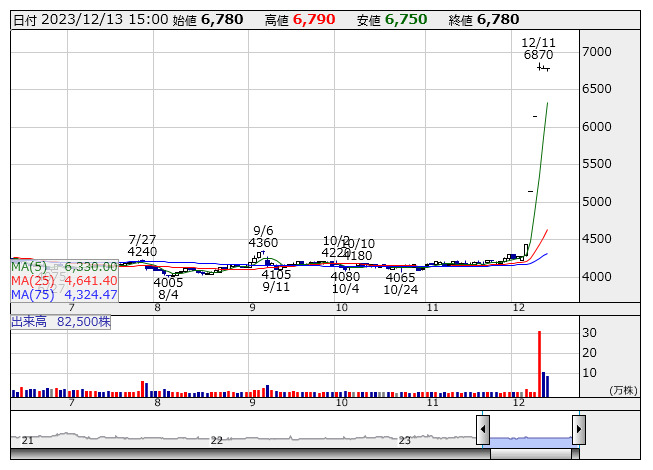Click the 出来高 82,500株 volume label
653x470 pixels.
click(x=61, y=322)
